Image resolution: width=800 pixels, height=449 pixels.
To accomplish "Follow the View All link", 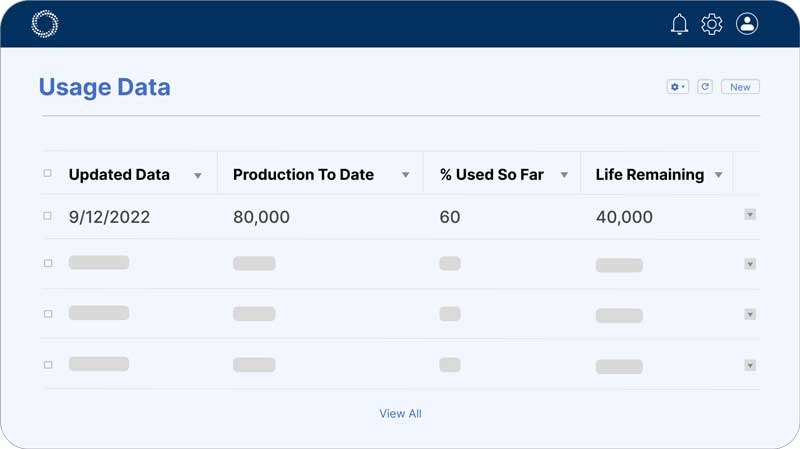I will 400,413.
